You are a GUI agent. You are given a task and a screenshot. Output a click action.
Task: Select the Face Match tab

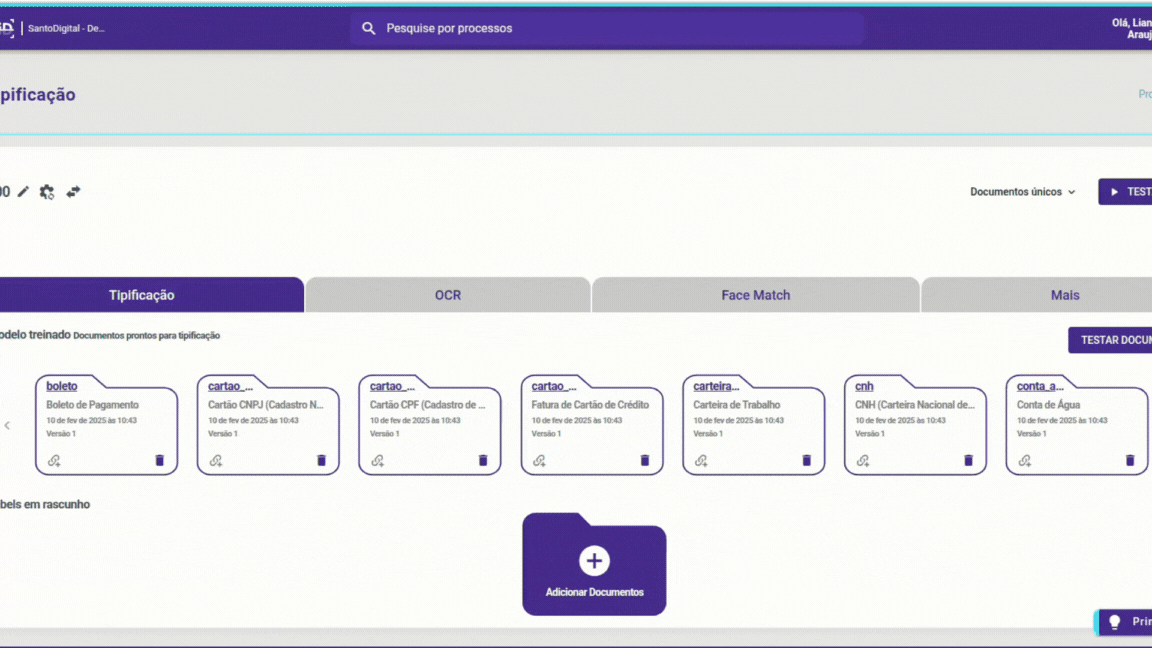pyautogui.click(x=755, y=295)
